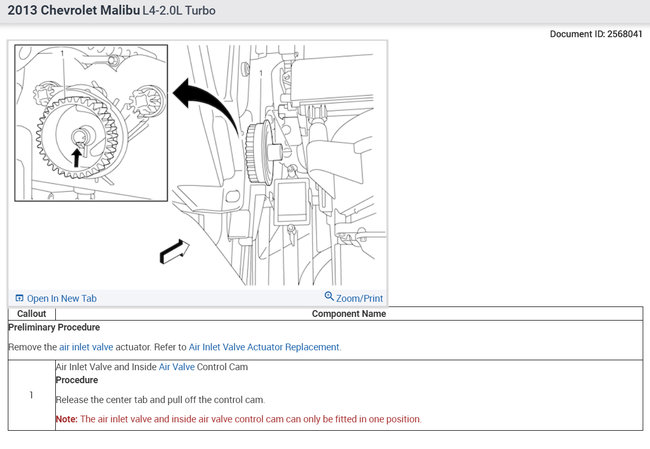Viewport: 650px width, 449px height.
Task: Click the 'Air Valve' link in row 1
Action: (x=177, y=367)
